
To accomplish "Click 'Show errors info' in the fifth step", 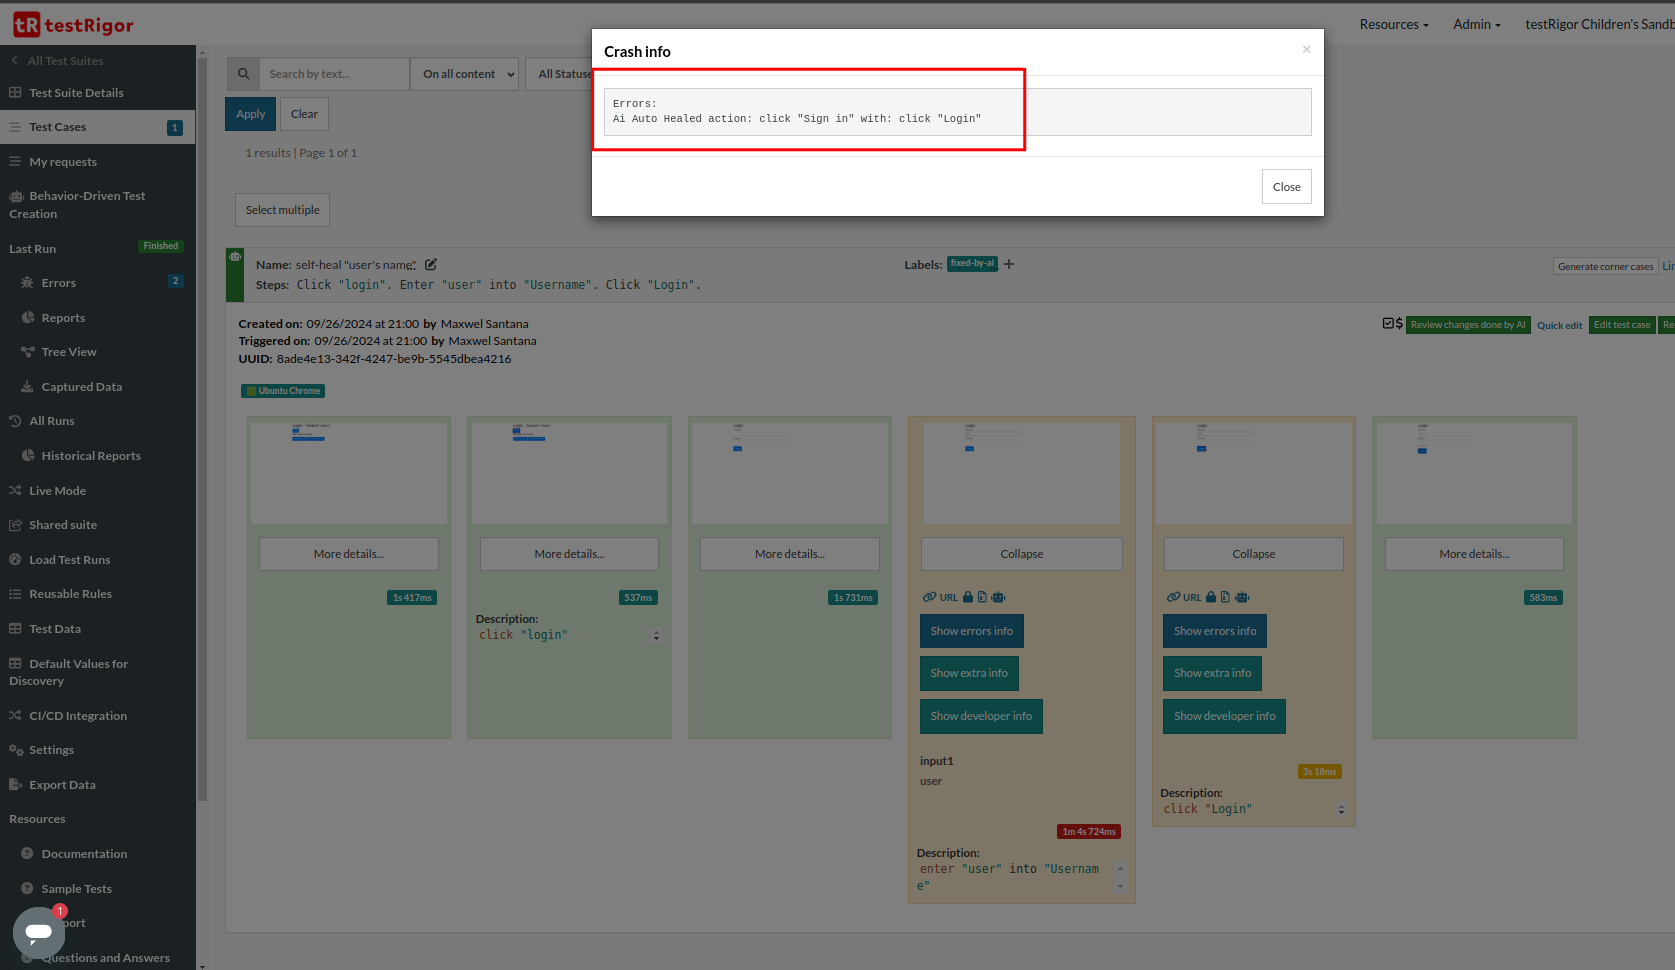I will [x=1214, y=631].
